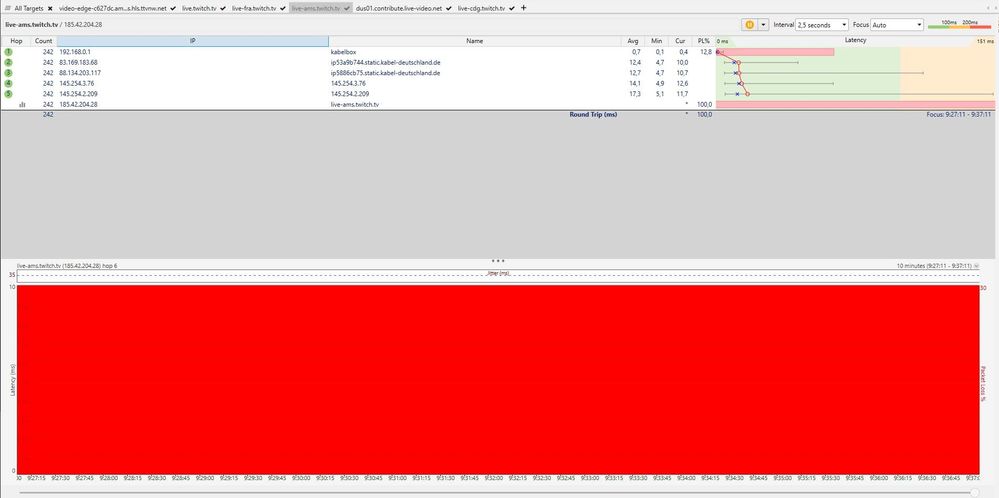Click the check icon on live-cdg.twitch.tv tab
999x498 pixels.
(x=512, y=8)
